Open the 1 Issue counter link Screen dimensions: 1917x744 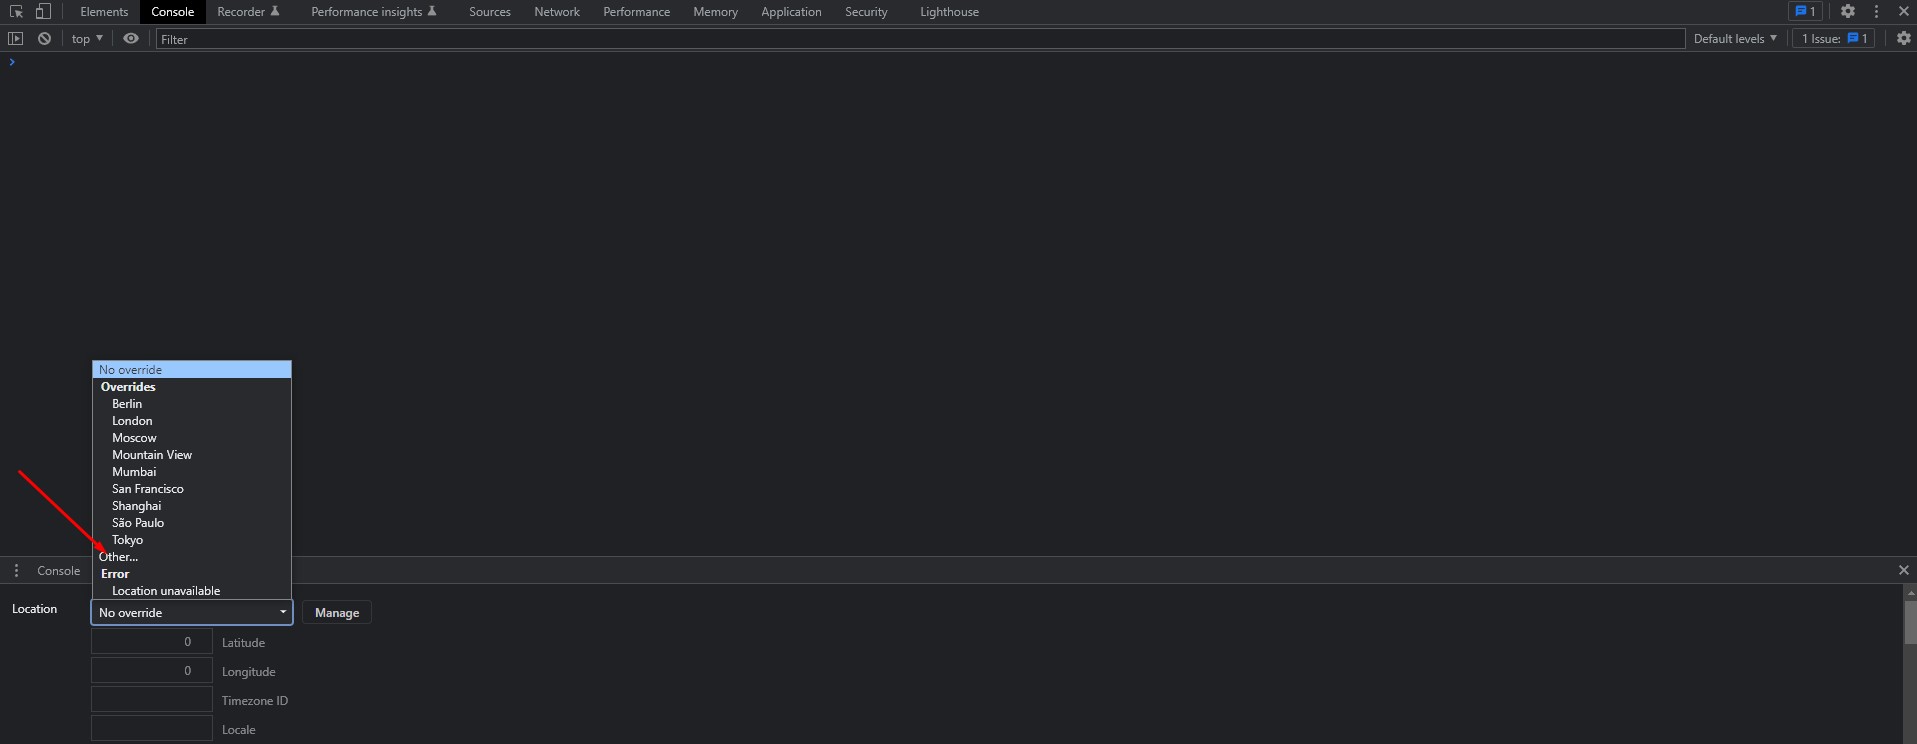pos(1834,38)
